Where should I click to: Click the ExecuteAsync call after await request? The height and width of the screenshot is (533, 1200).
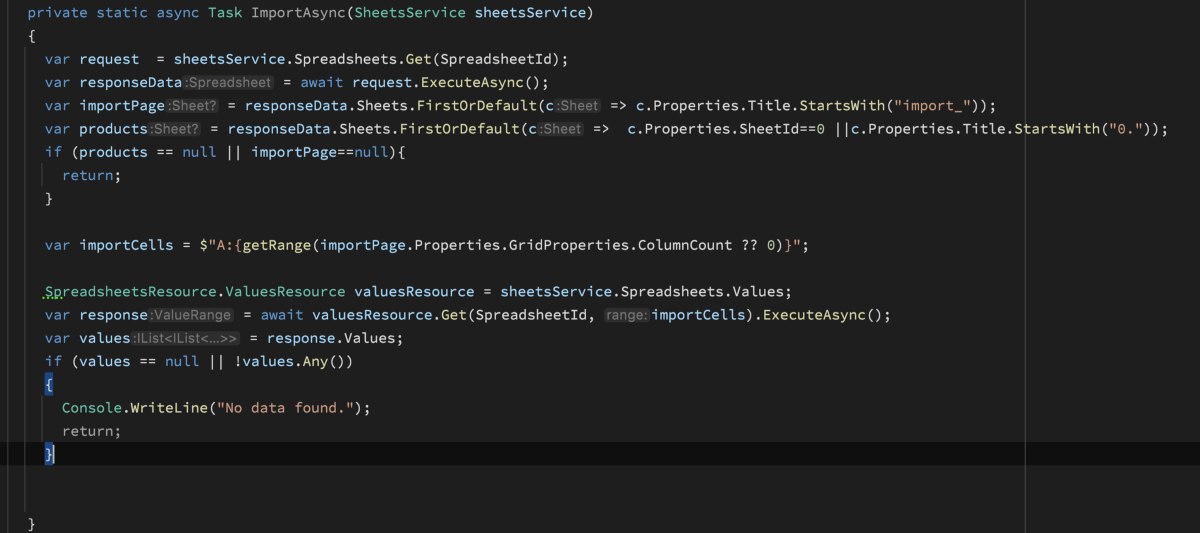tap(472, 82)
